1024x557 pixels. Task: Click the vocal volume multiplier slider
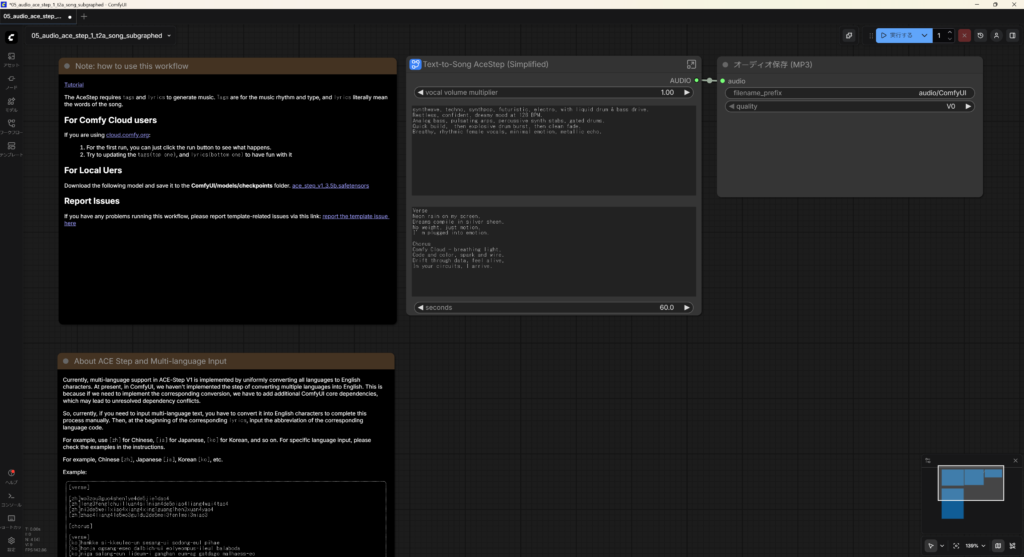point(553,92)
